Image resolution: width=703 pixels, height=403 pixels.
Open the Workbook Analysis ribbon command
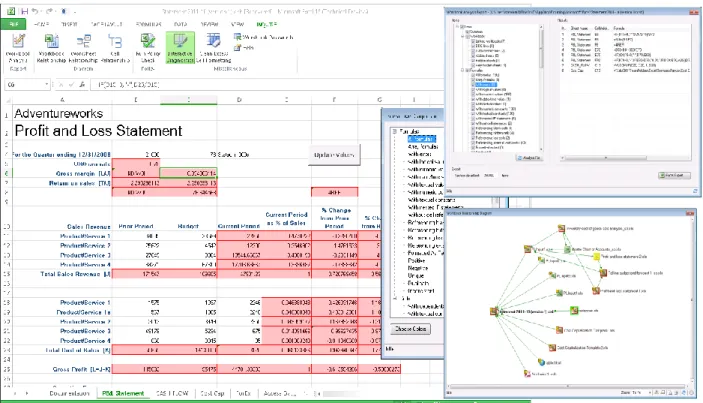pyautogui.click(x=18, y=48)
